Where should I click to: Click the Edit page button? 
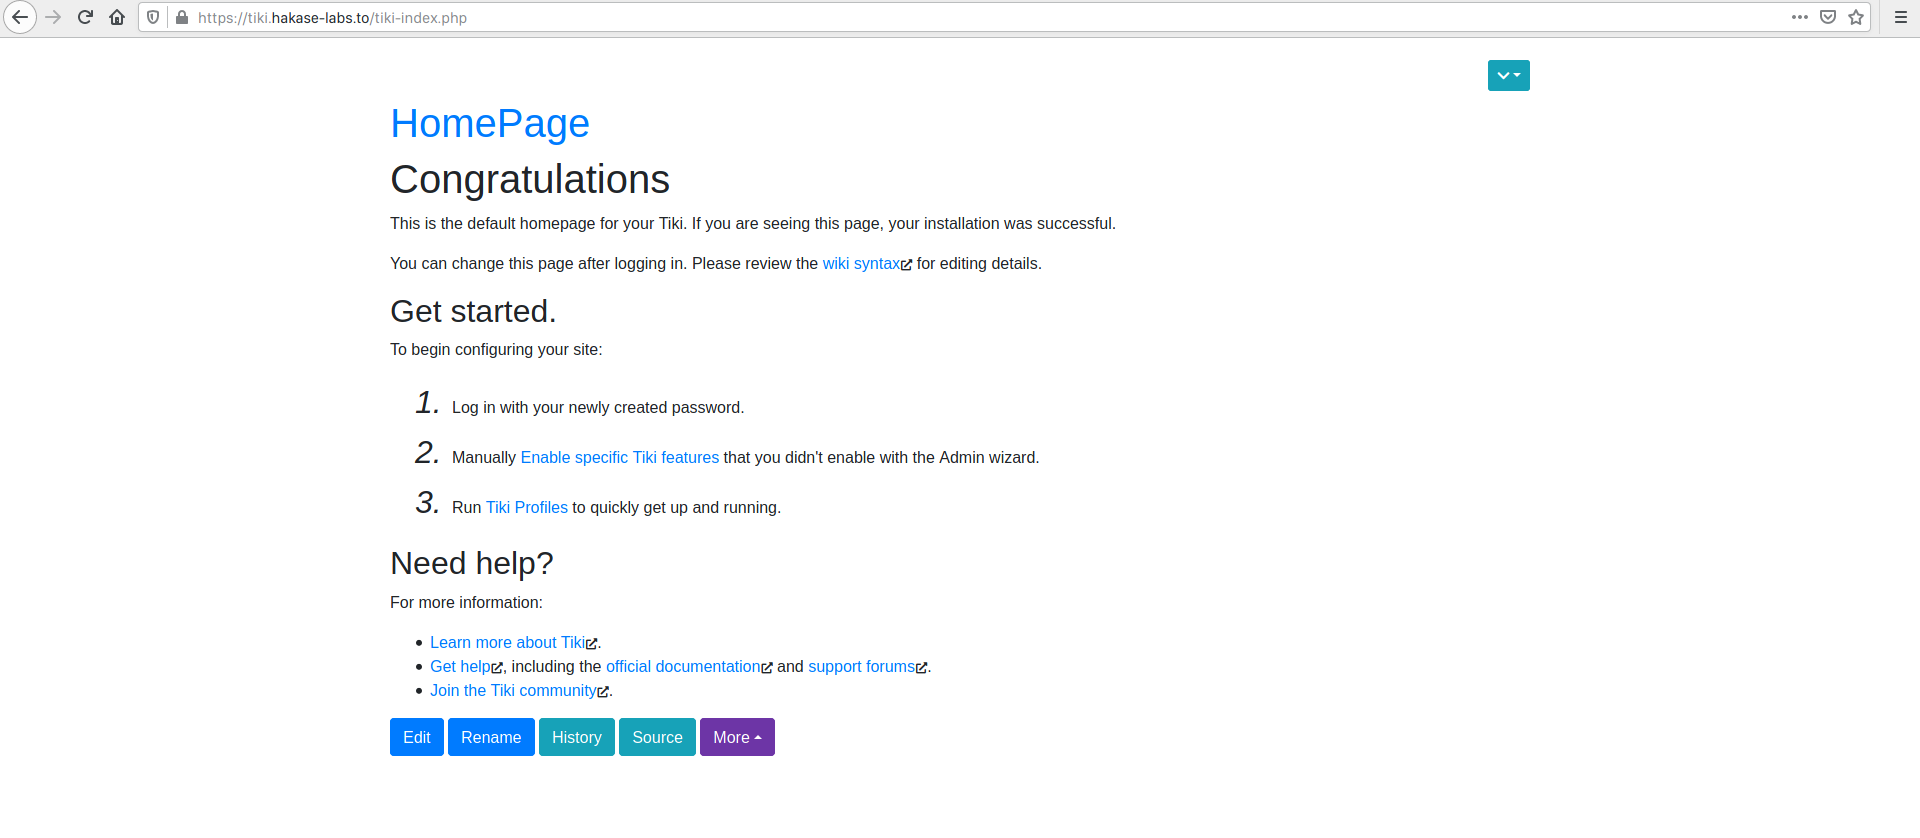(x=417, y=737)
